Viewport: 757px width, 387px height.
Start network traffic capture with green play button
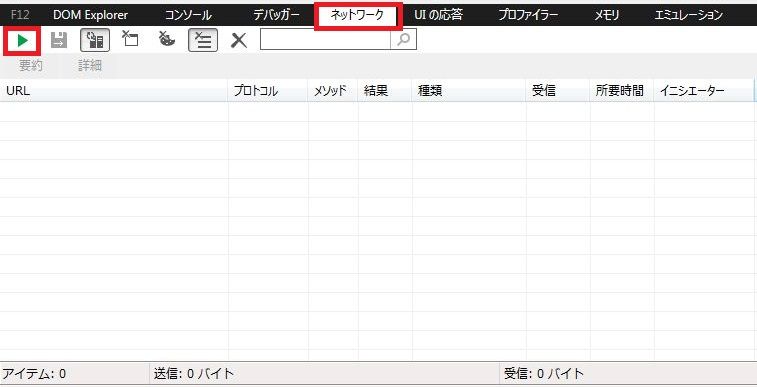tap(22, 41)
